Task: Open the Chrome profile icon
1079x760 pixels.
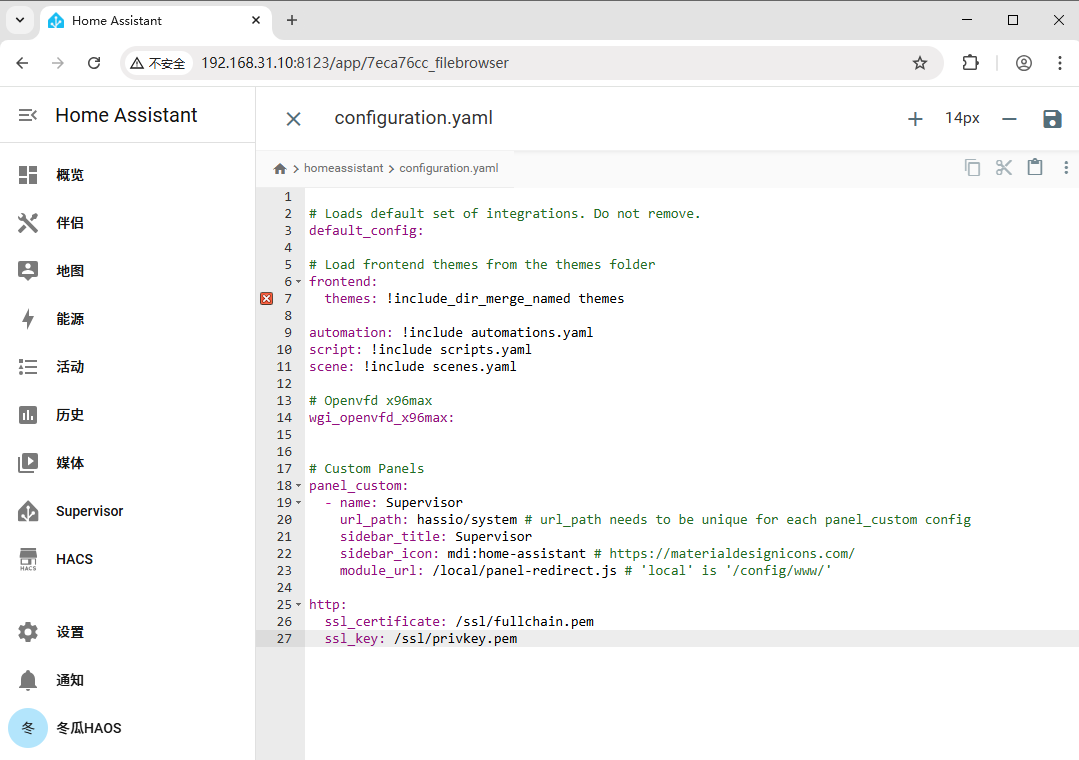Action: (x=1023, y=63)
